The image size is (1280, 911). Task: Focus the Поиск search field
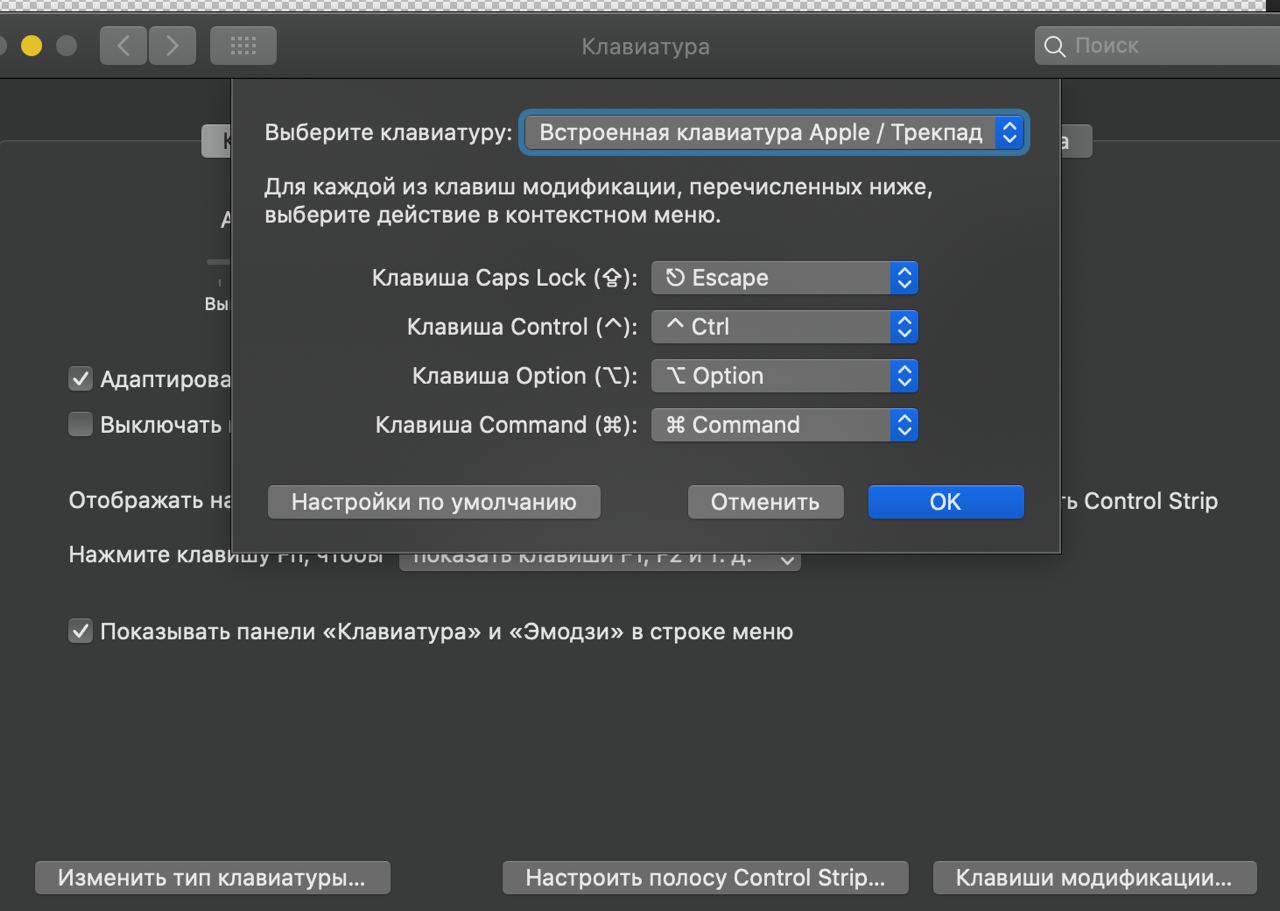point(1157,46)
